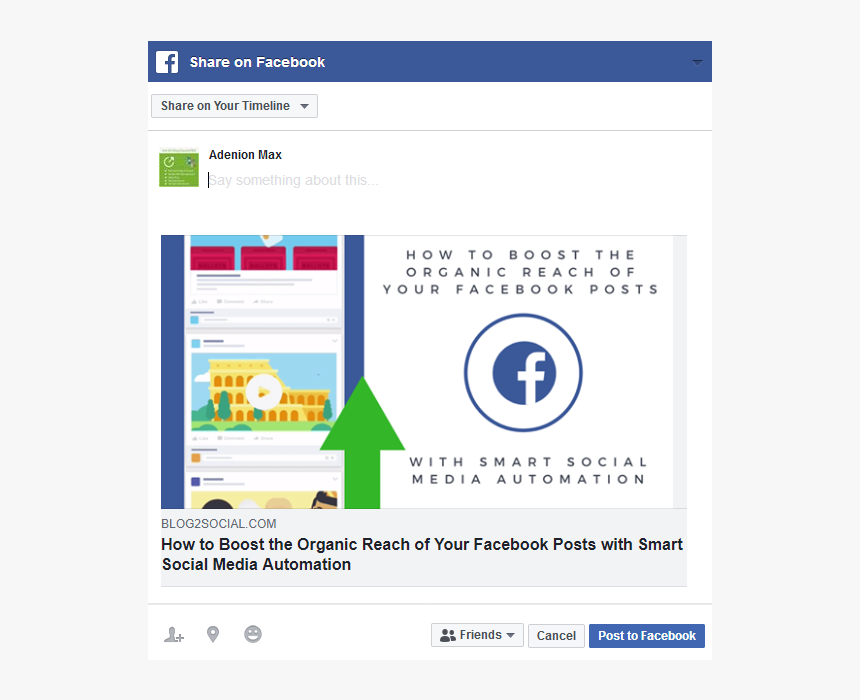This screenshot has width=860, height=700.
Task: Click the Share on Facebook title
Action: (x=257, y=62)
